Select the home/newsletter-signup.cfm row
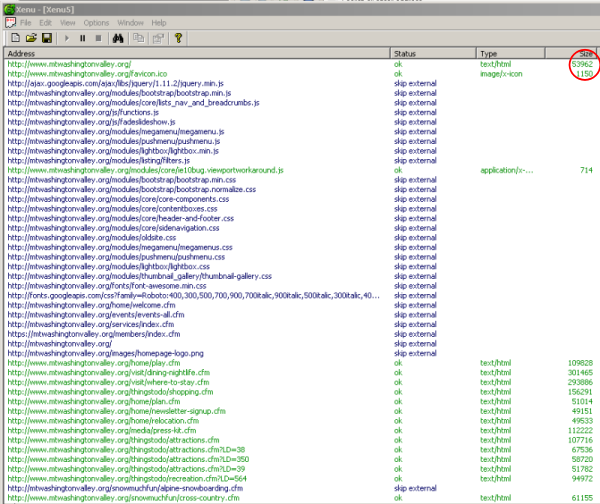The height and width of the screenshot is (504, 600). pos(300,411)
